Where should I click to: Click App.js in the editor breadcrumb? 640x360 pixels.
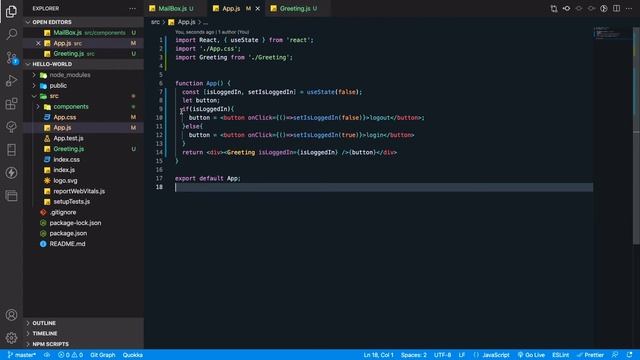point(186,22)
